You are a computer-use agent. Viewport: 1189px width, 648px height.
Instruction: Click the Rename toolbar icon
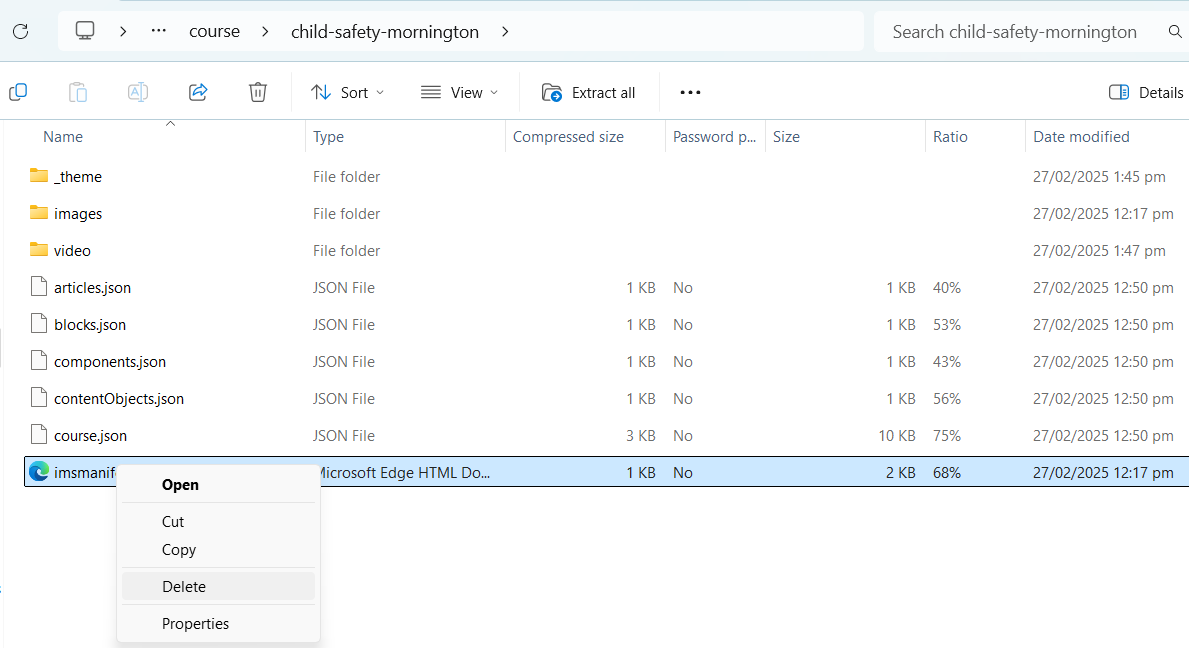[x=138, y=92]
